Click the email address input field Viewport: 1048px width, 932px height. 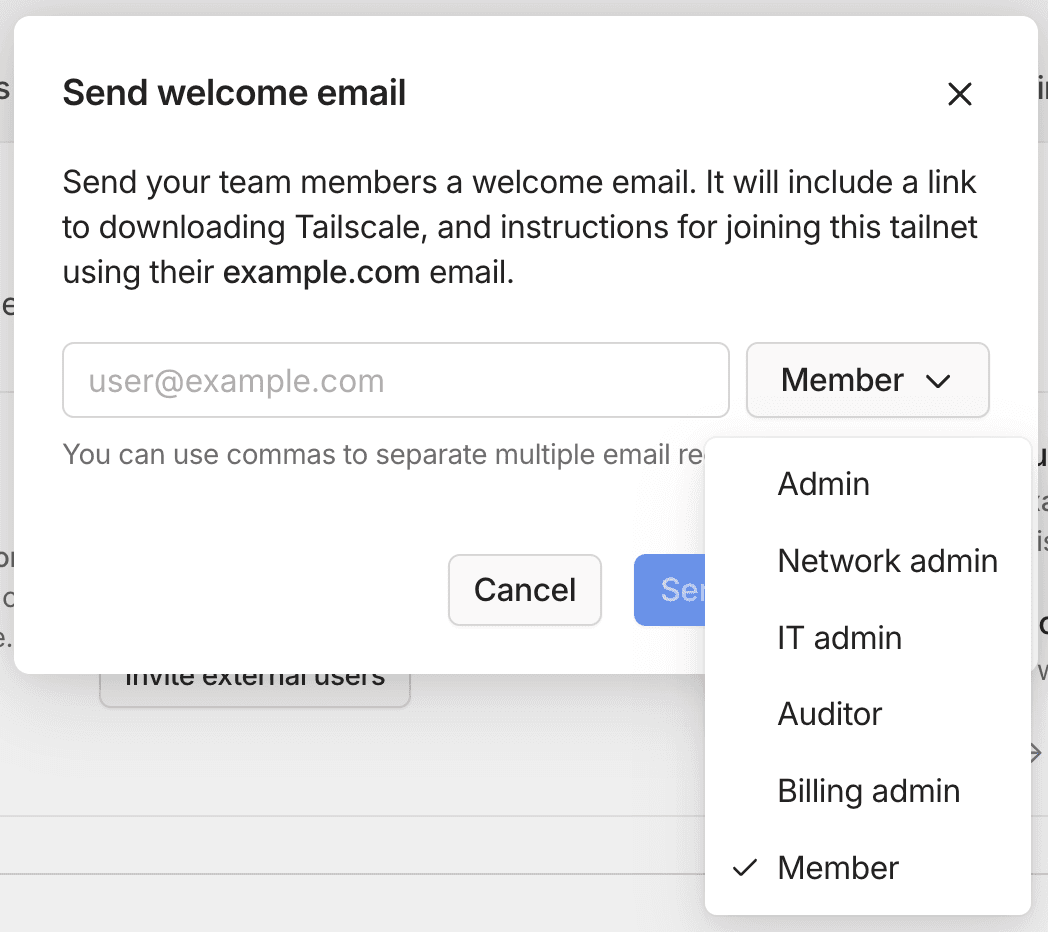(x=395, y=380)
